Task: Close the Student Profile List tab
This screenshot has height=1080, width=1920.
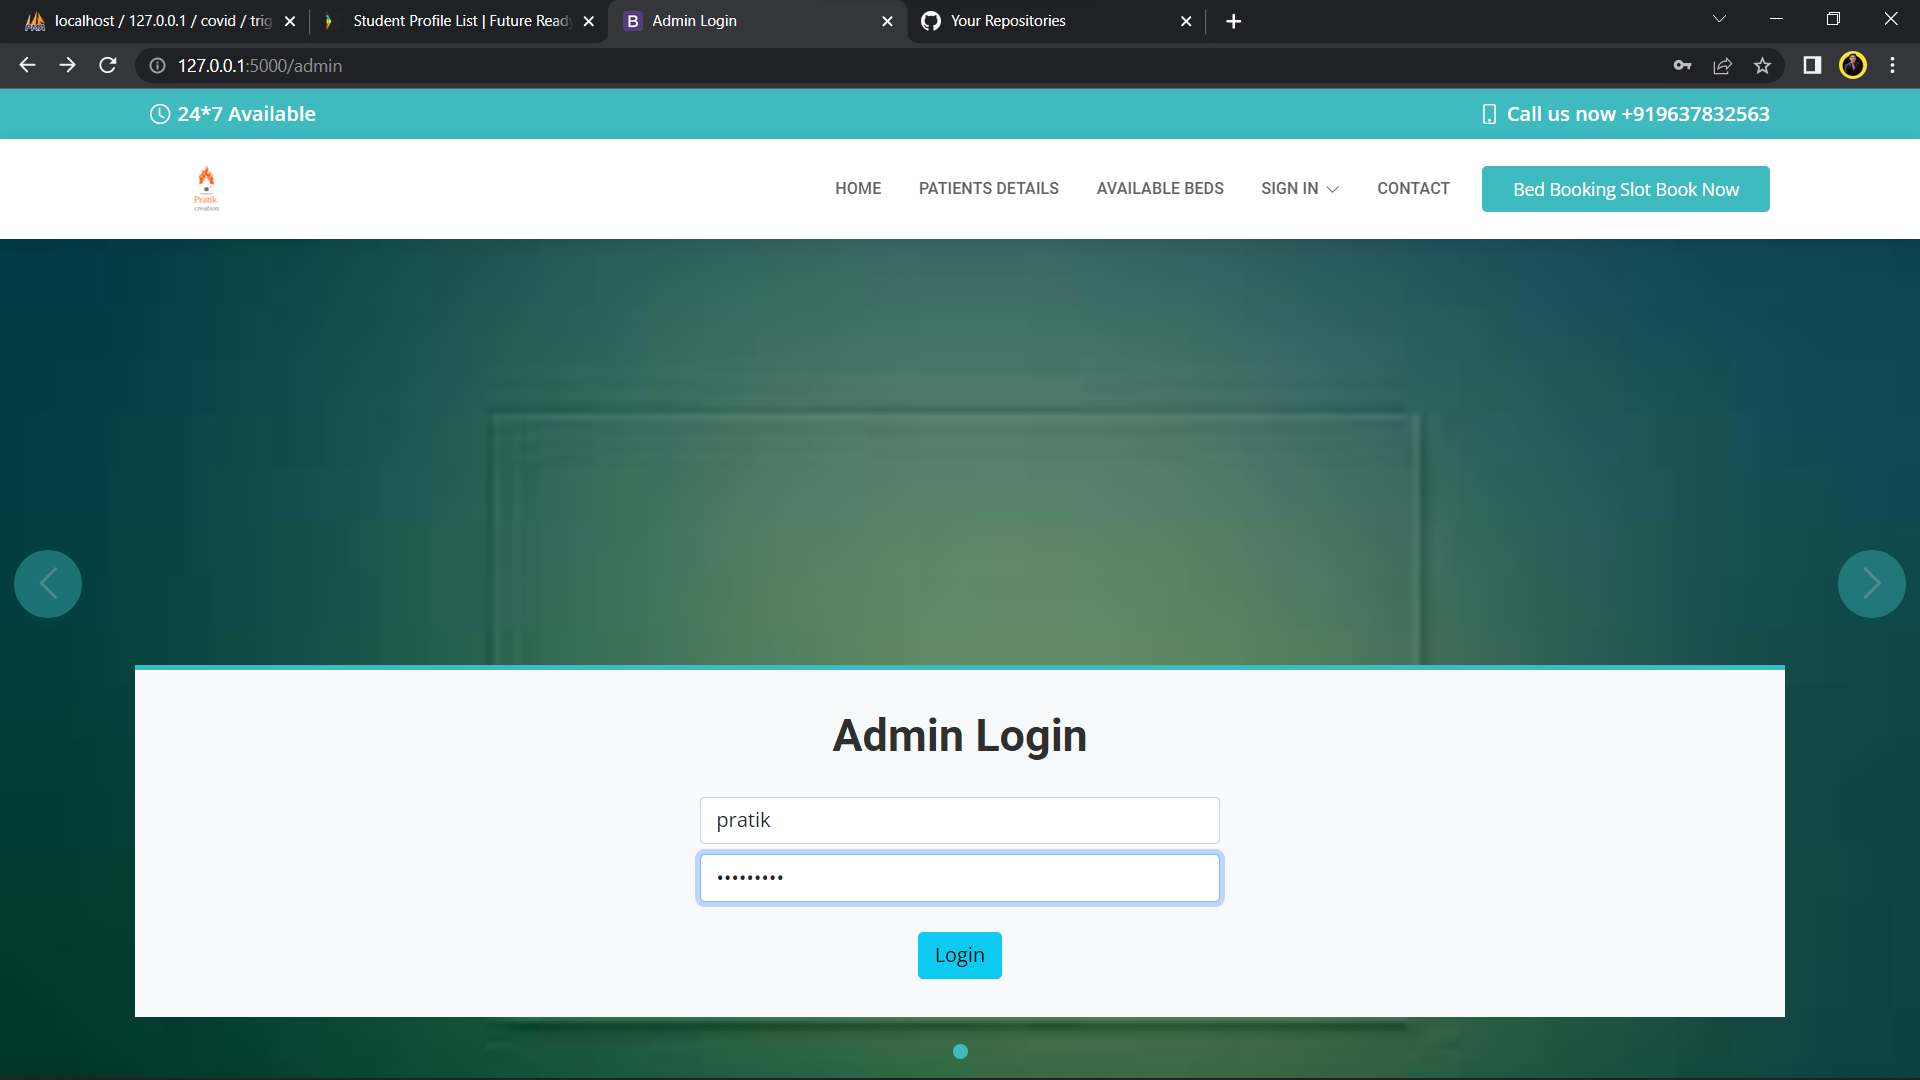Action: click(589, 21)
